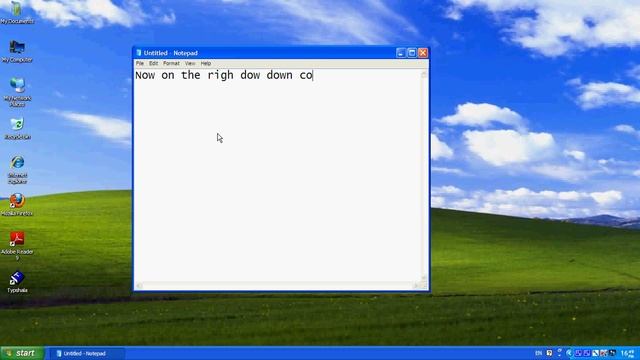The height and width of the screenshot is (360, 640).
Task: Open the View menu in Notepad
Action: 190,63
